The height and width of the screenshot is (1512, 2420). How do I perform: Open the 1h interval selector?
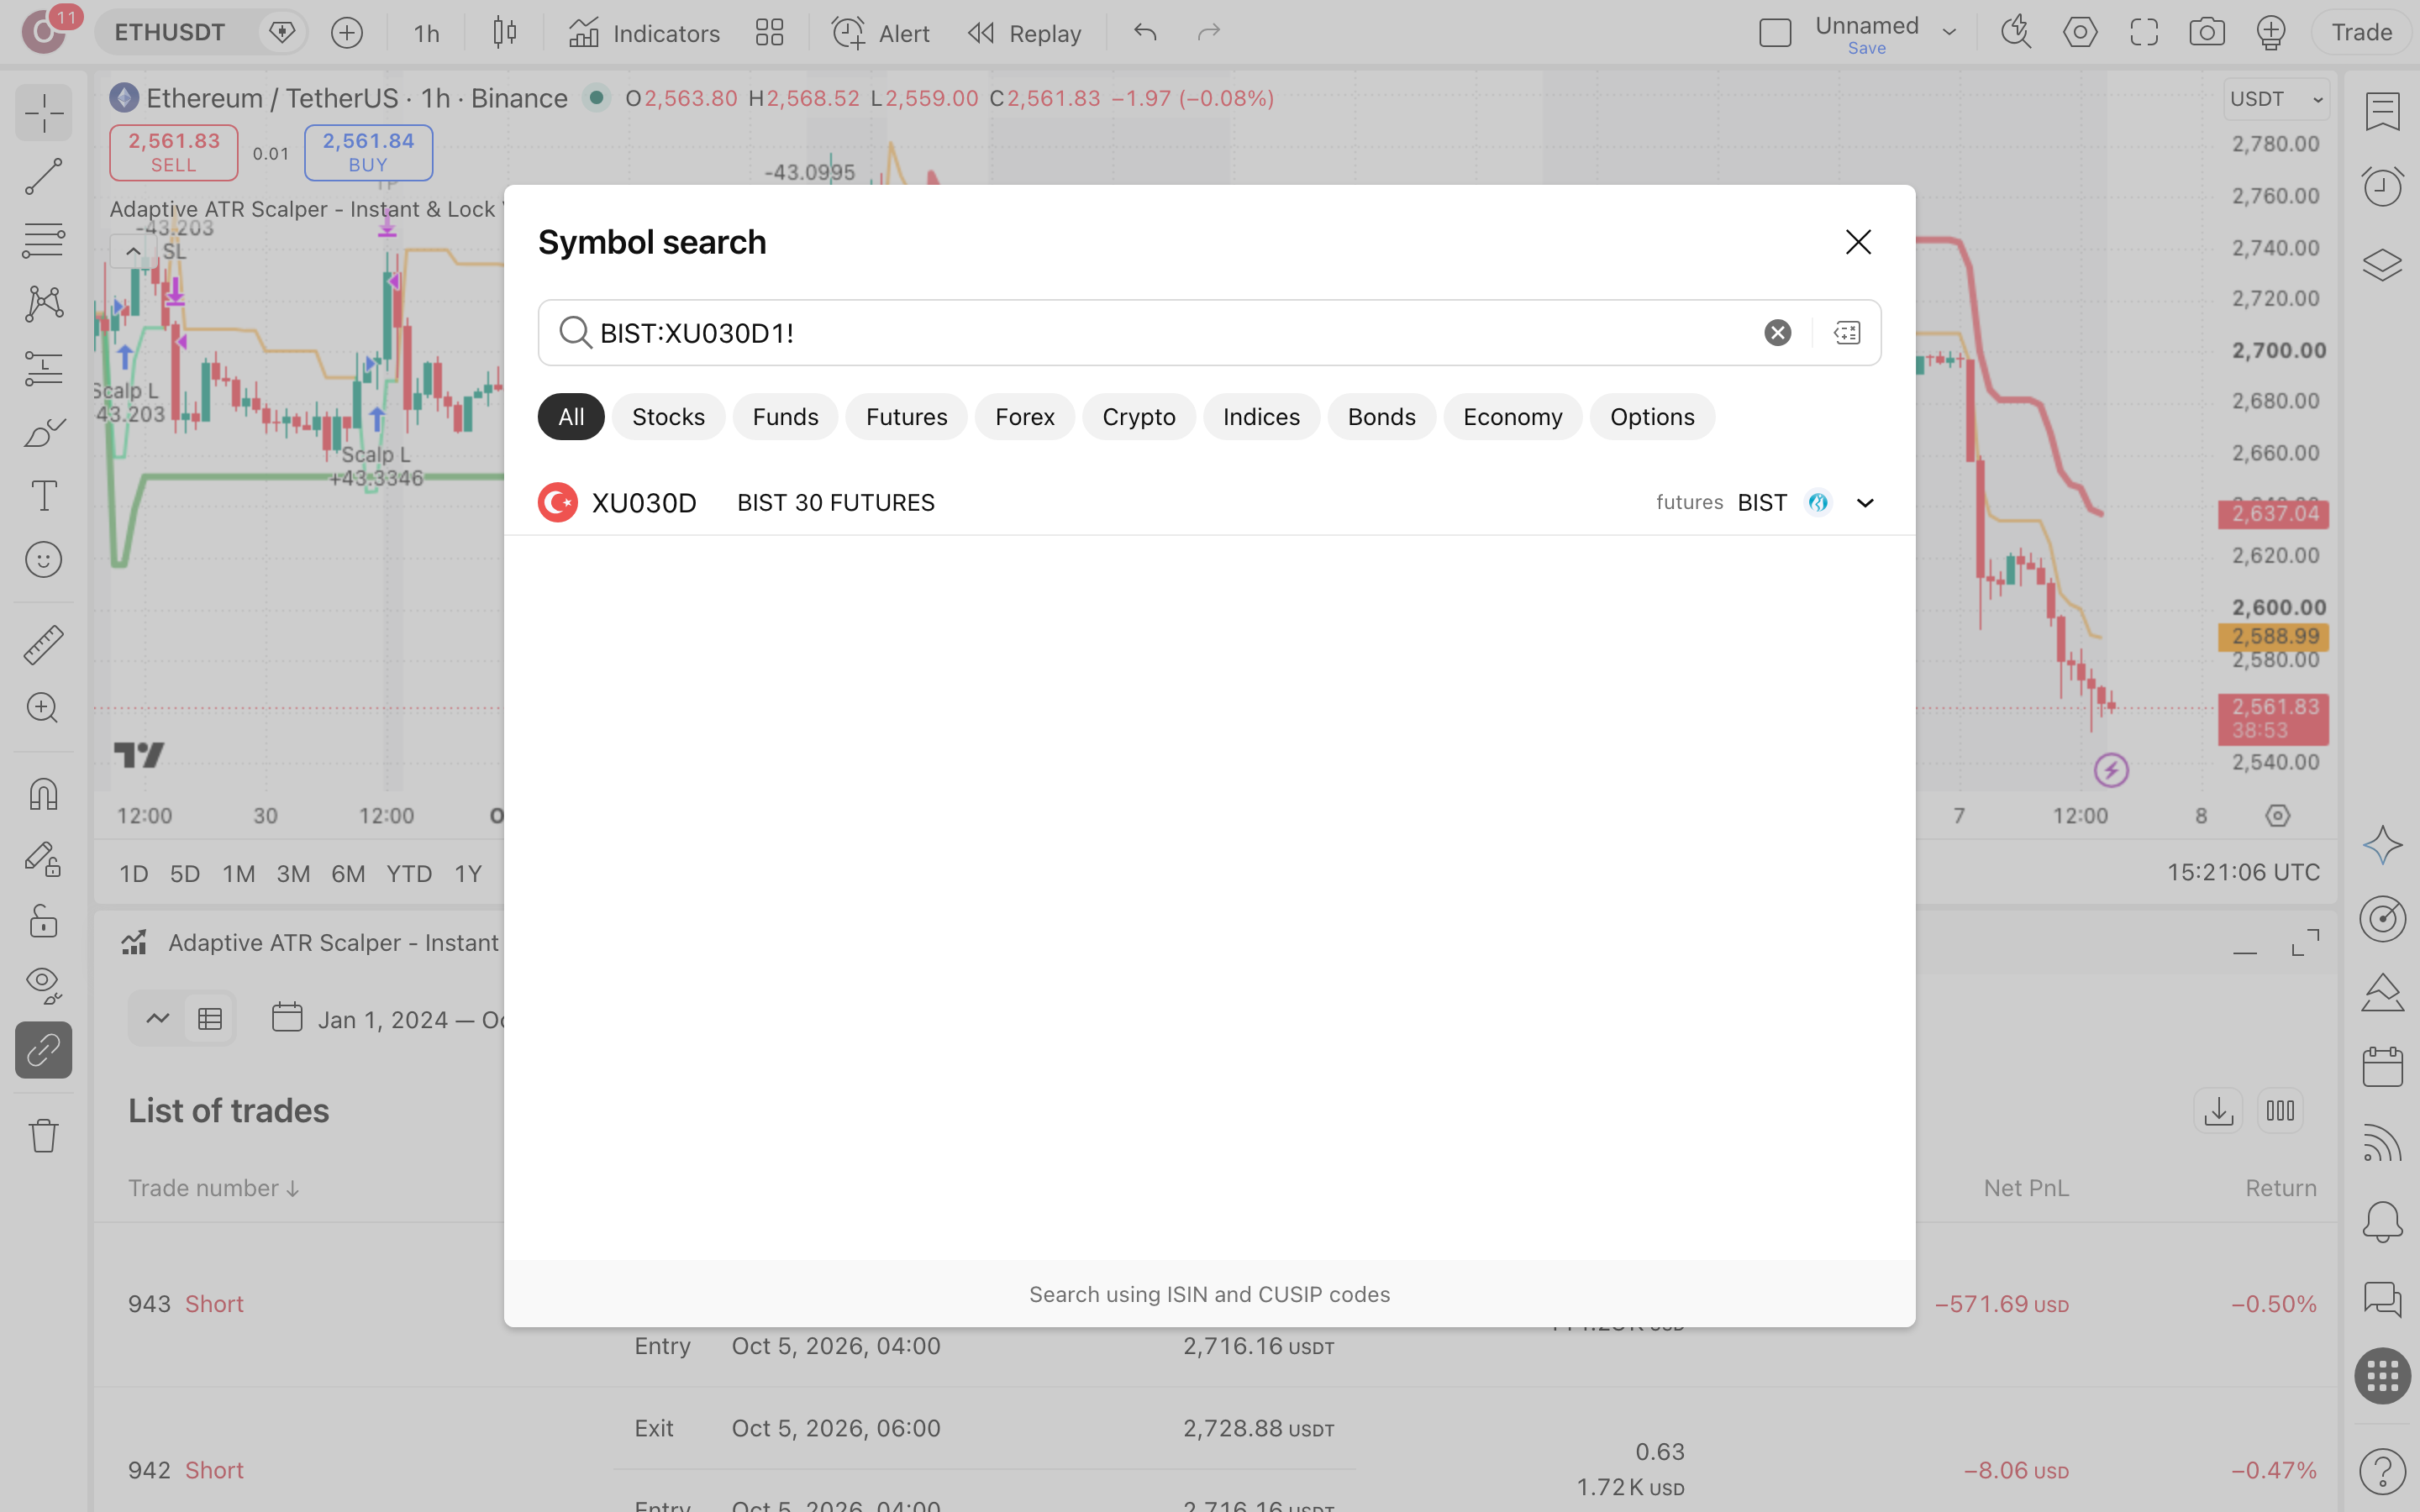427,33
